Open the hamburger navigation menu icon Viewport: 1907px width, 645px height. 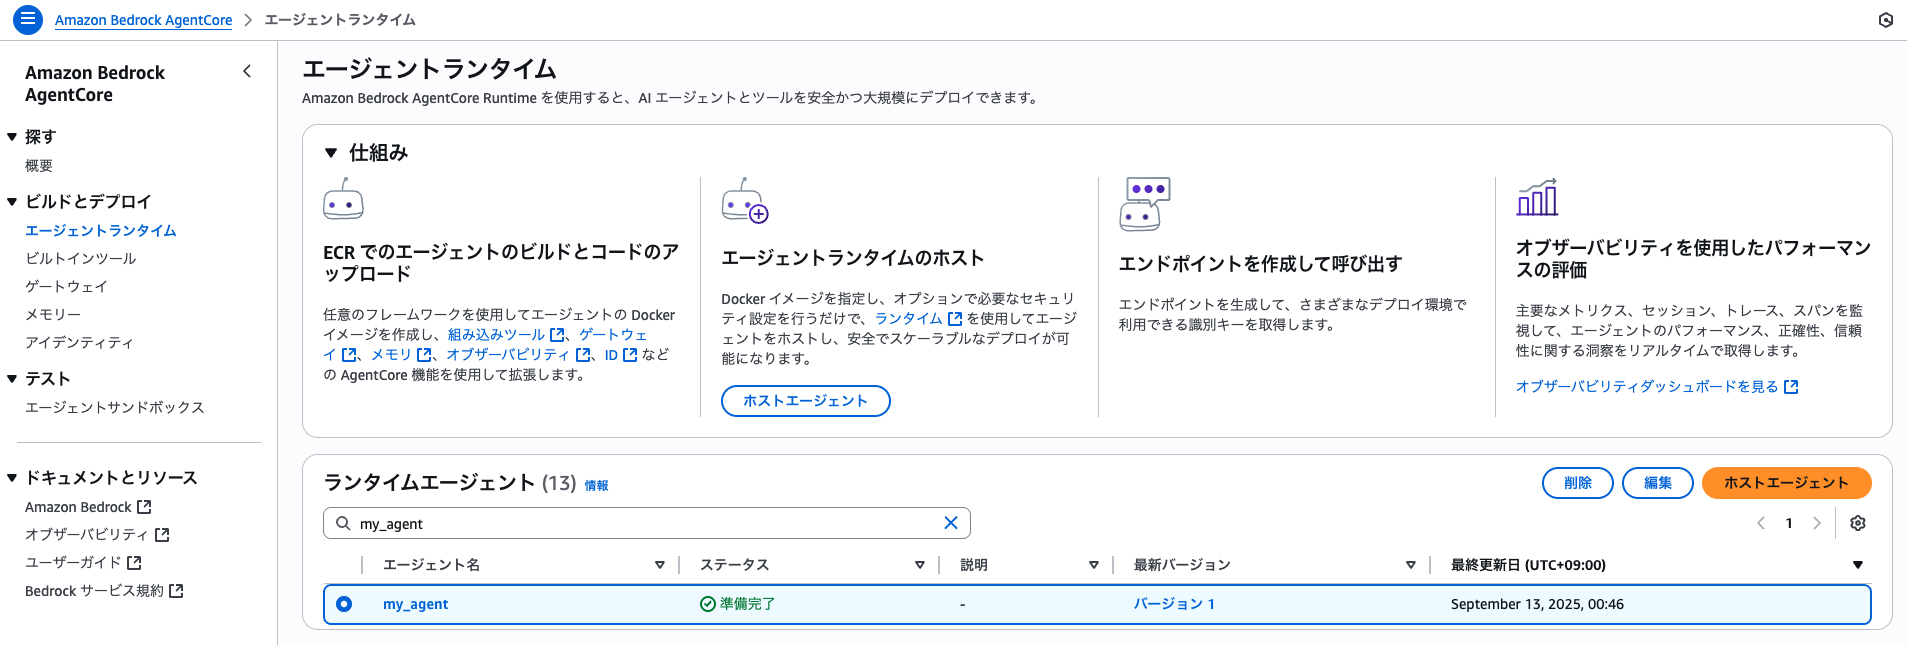coord(27,19)
